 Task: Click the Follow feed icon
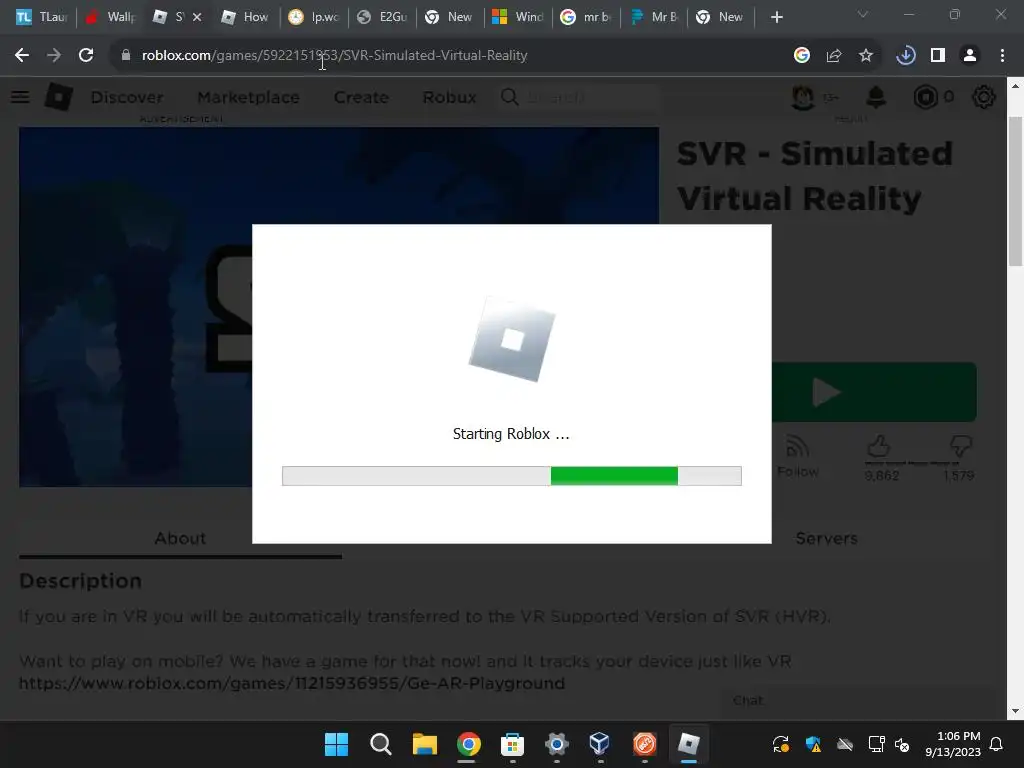click(x=797, y=447)
